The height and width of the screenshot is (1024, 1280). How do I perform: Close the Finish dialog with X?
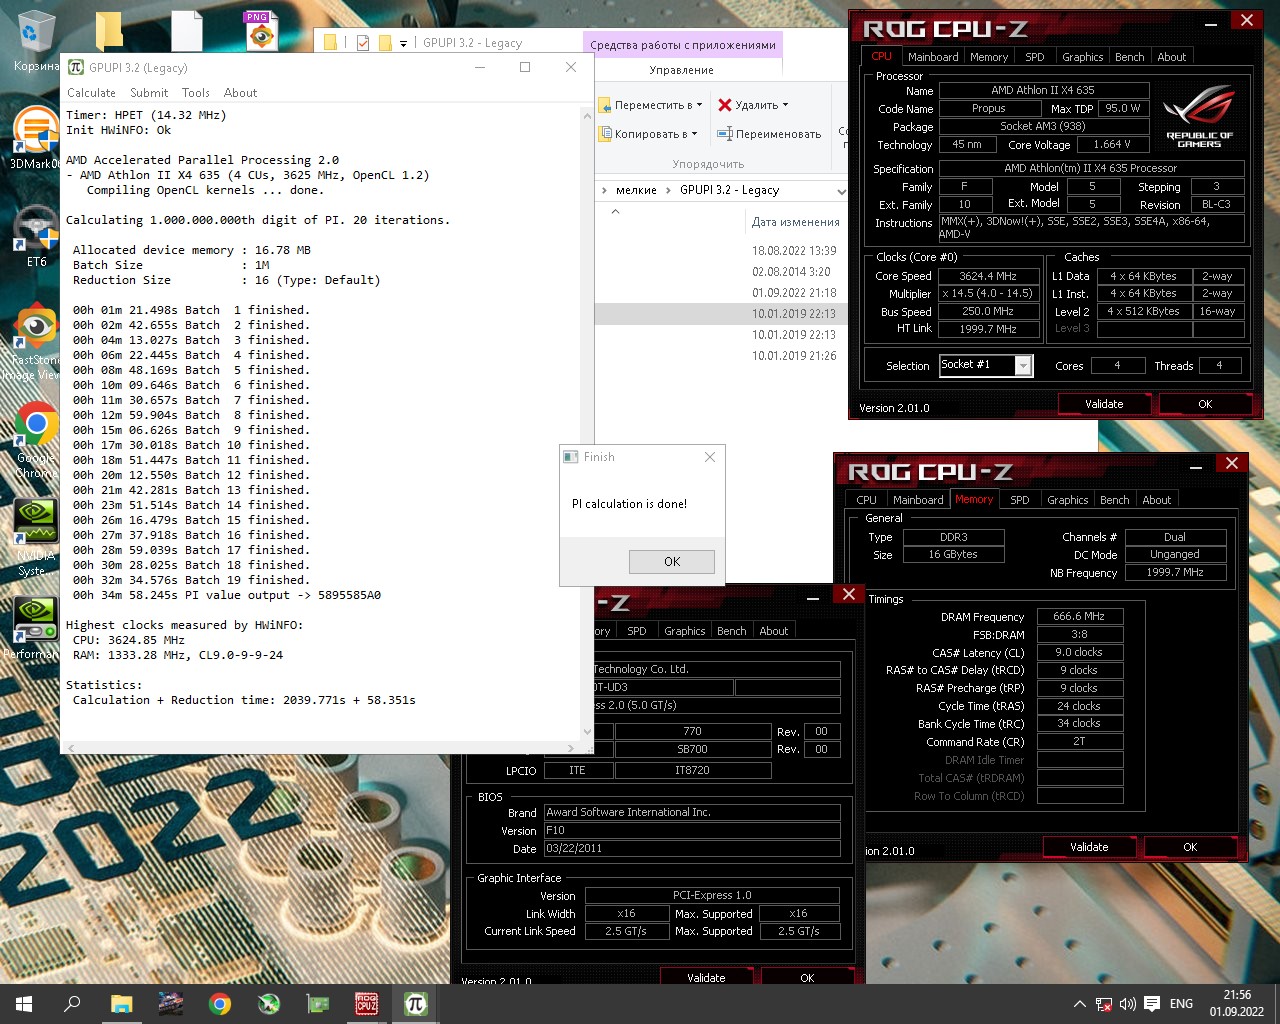click(710, 457)
